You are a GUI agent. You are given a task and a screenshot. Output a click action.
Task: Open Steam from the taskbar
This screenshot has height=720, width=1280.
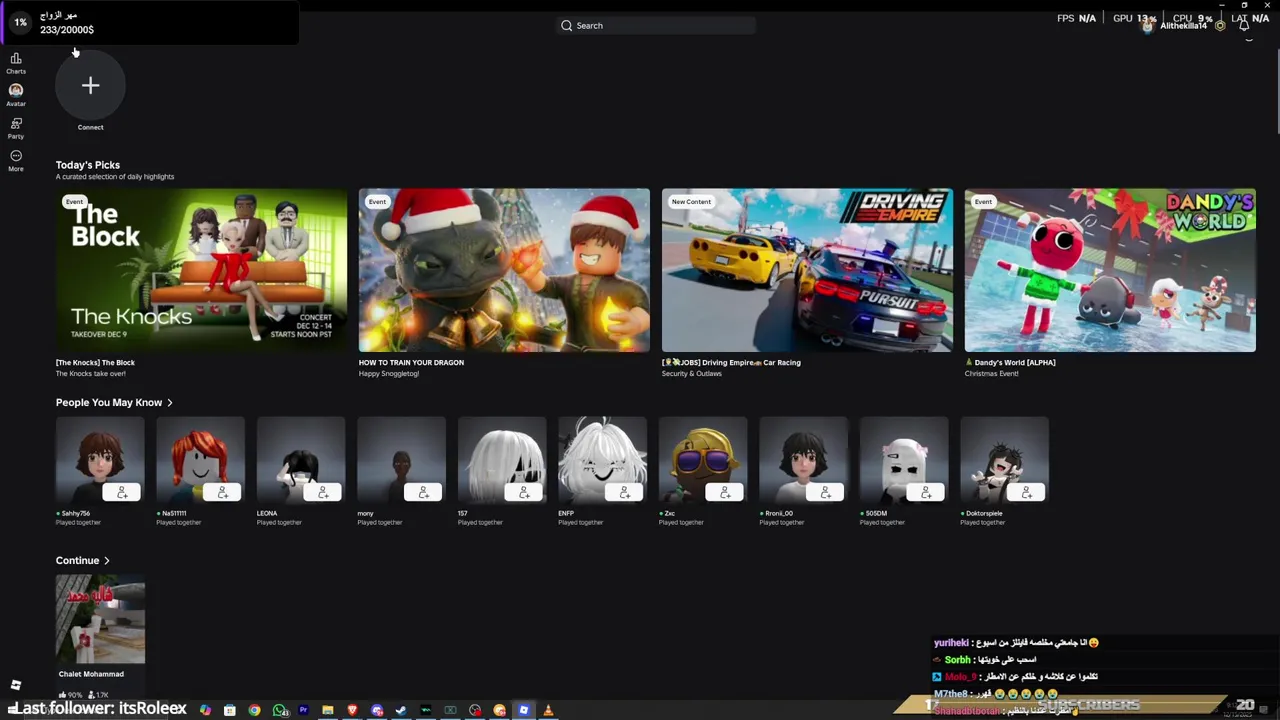click(x=401, y=710)
